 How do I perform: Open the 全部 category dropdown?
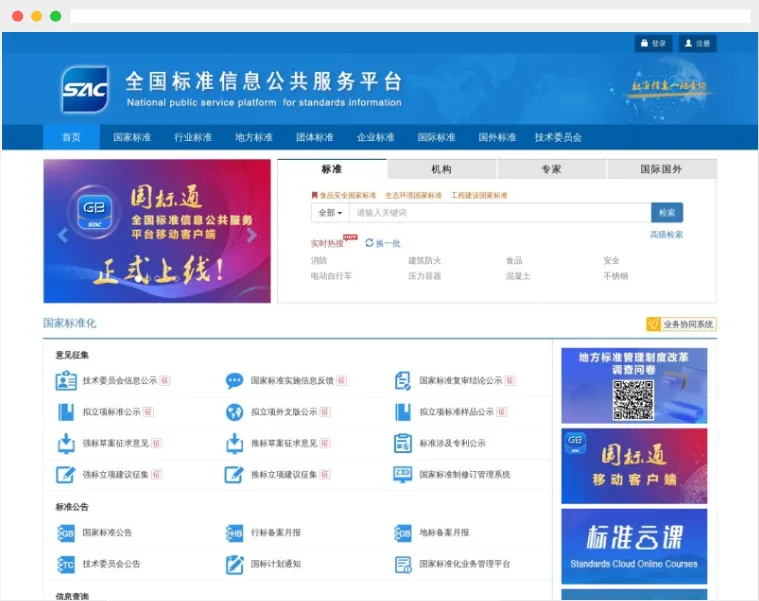330,213
